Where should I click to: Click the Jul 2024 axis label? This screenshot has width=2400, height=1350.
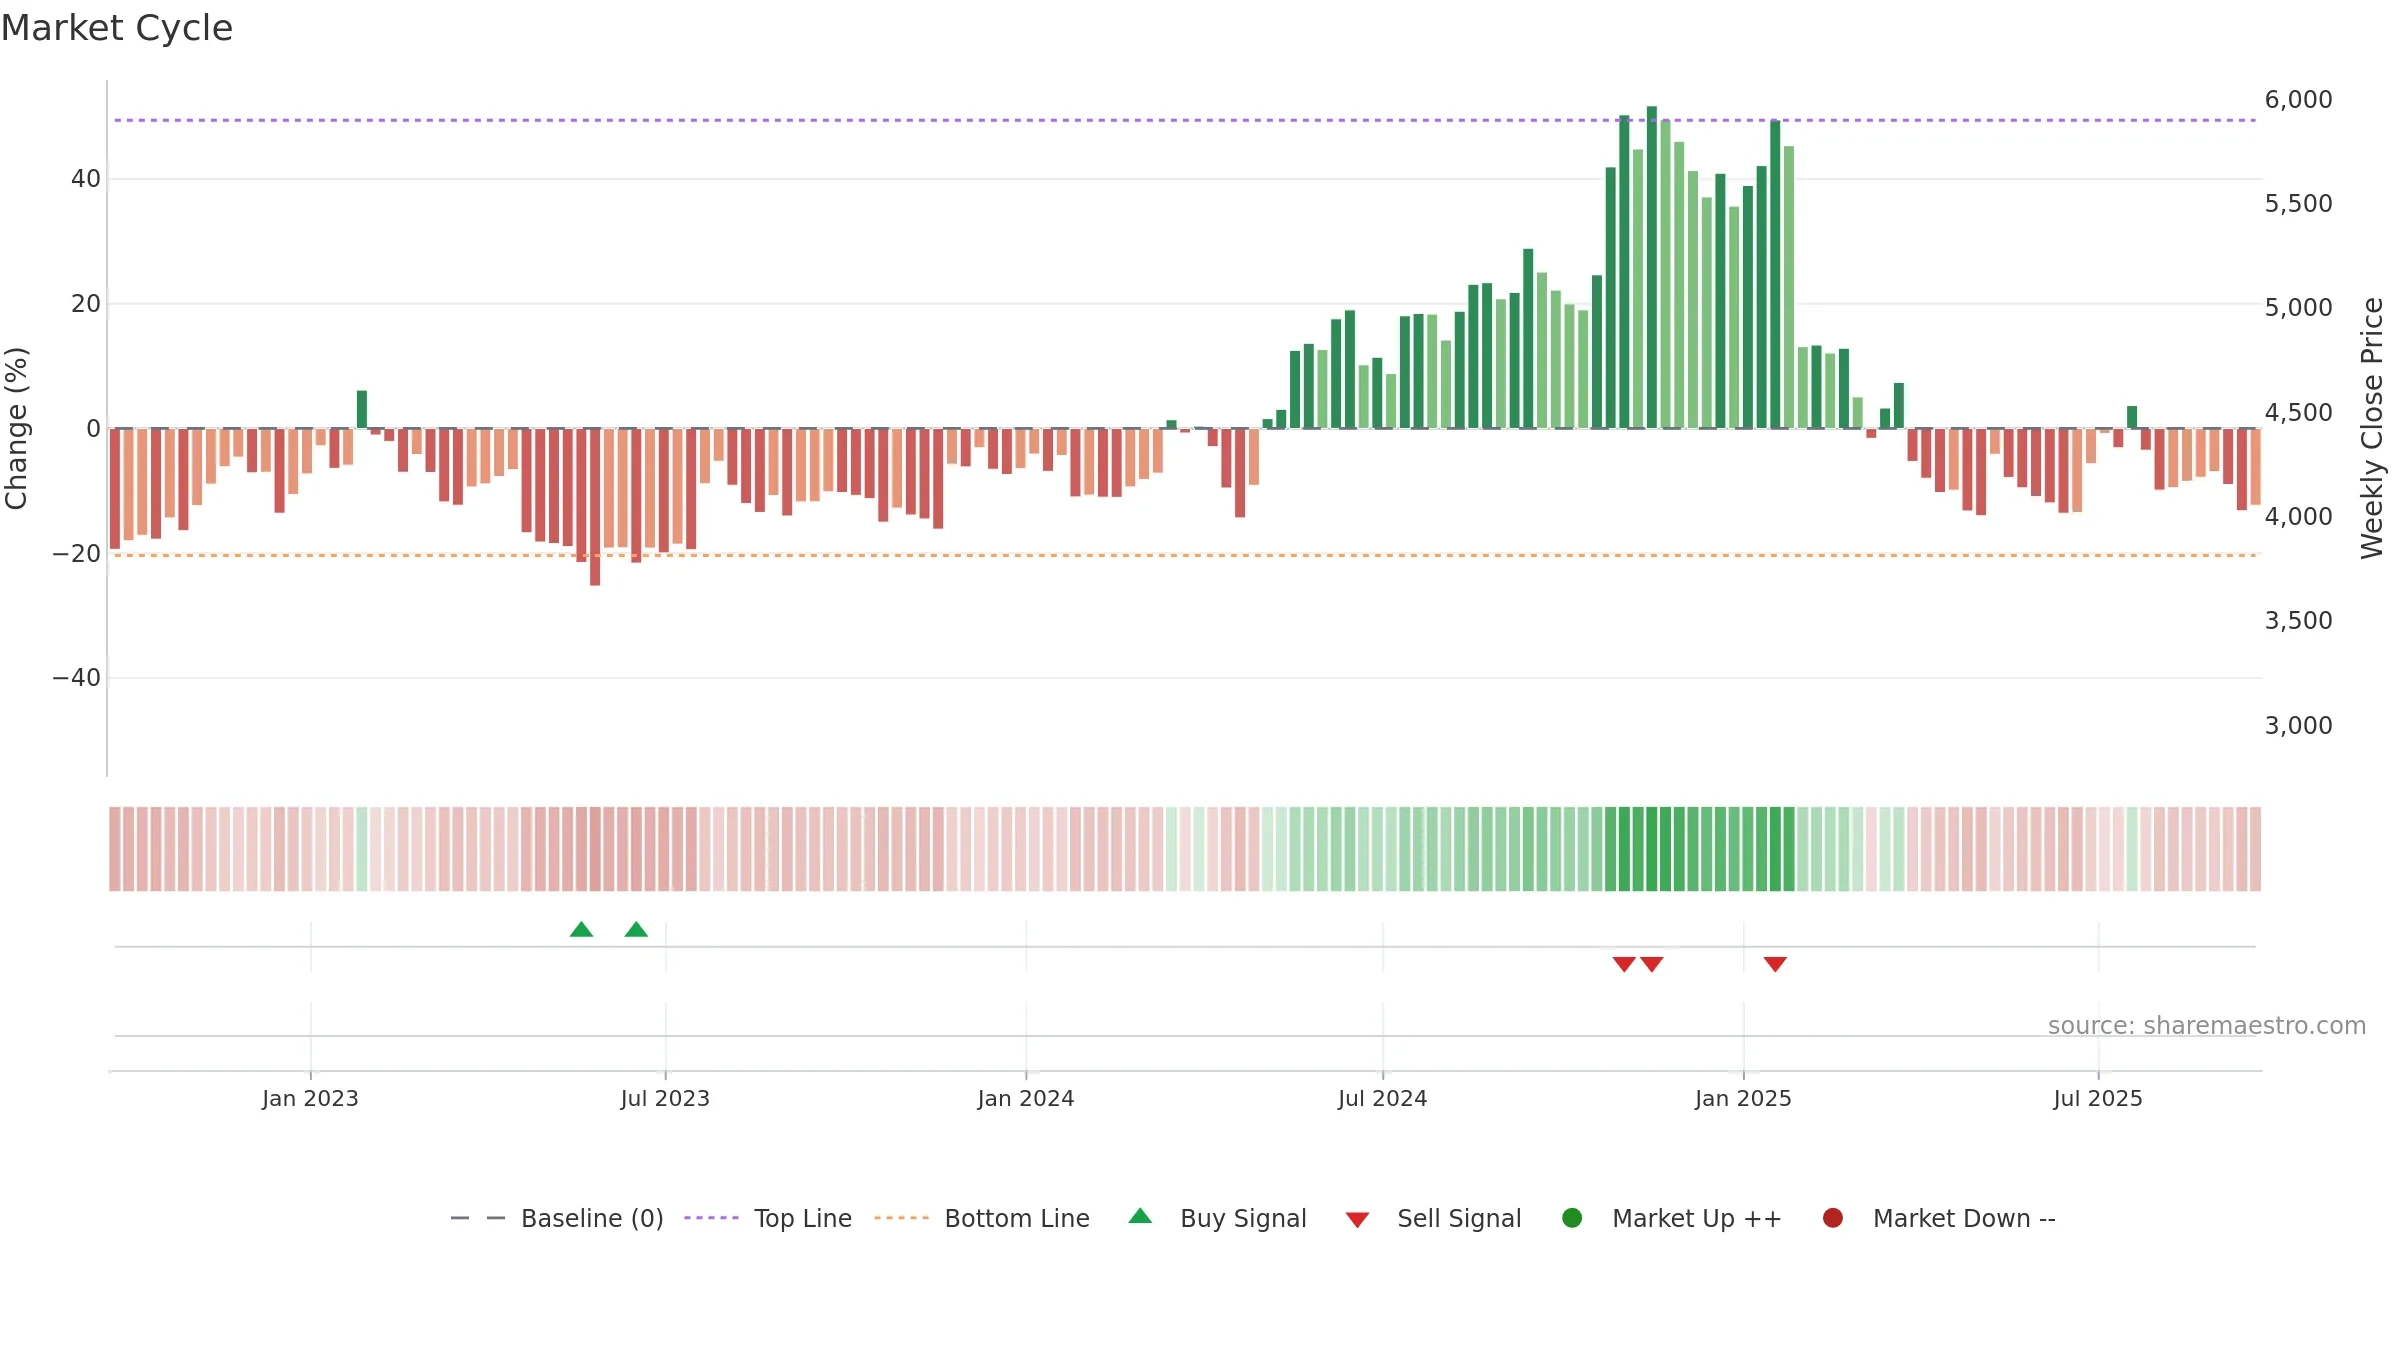pyautogui.click(x=1383, y=1099)
